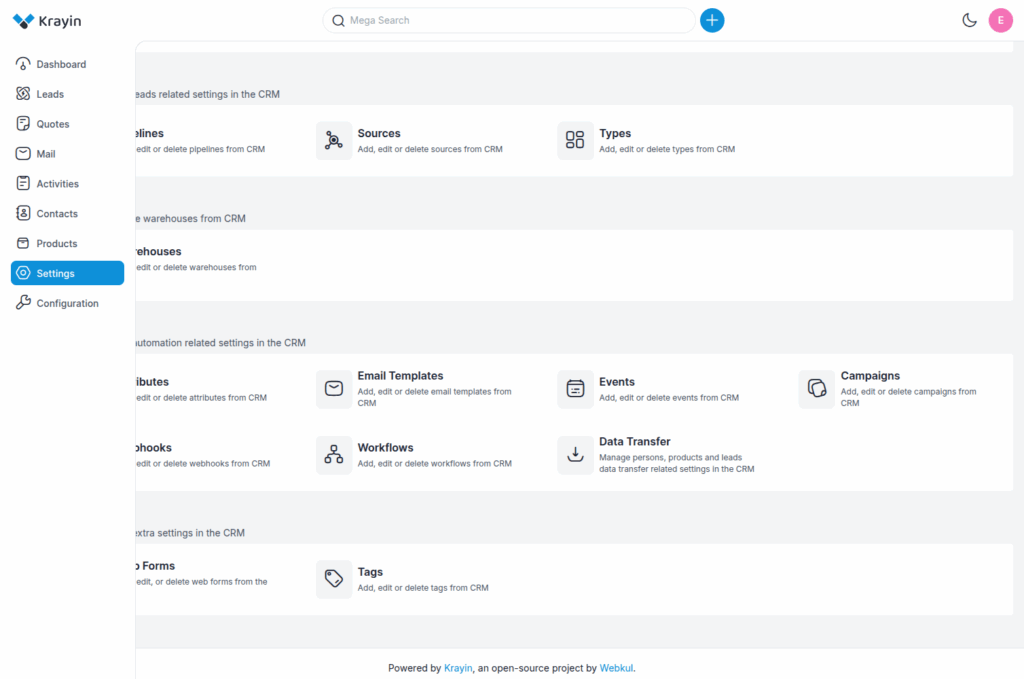1024x679 pixels.
Task: Go to Configuration menu item
Action: (x=67, y=303)
